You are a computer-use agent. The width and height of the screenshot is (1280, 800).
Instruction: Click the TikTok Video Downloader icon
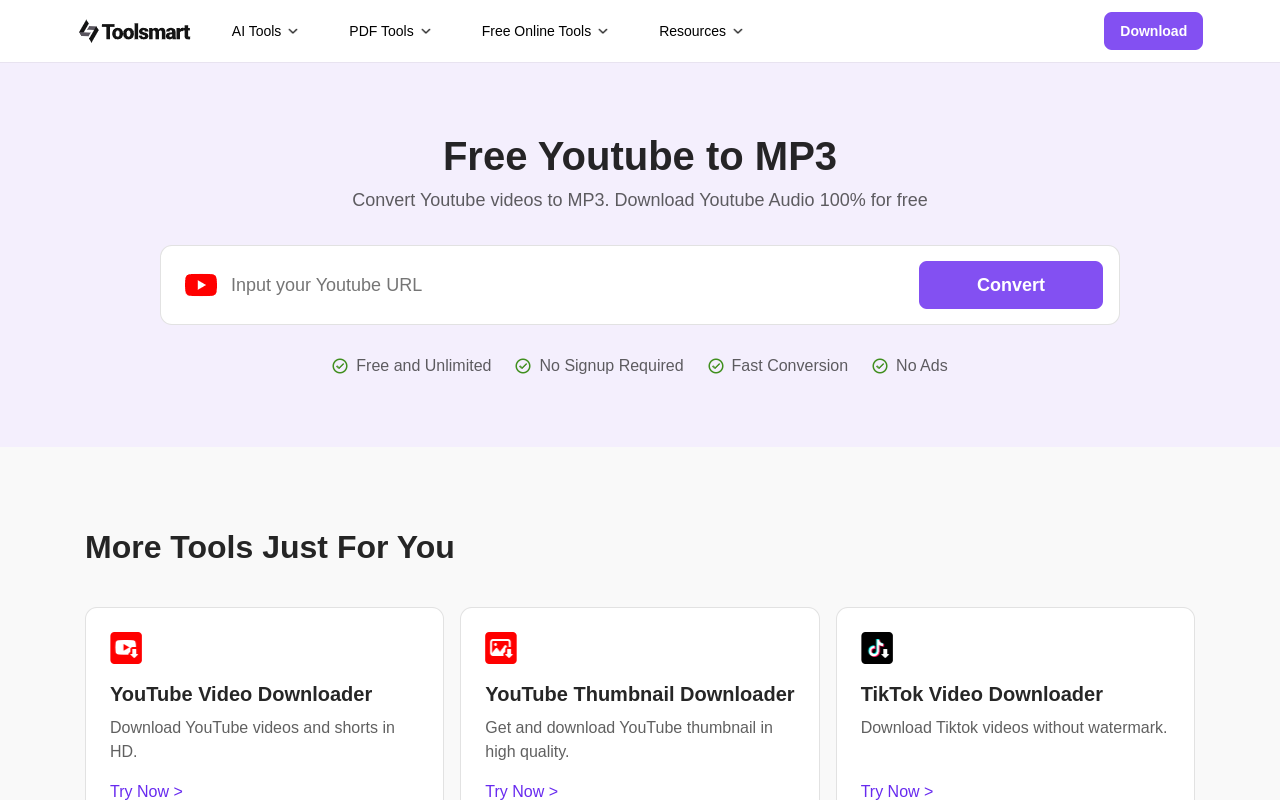(x=877, y=648)
